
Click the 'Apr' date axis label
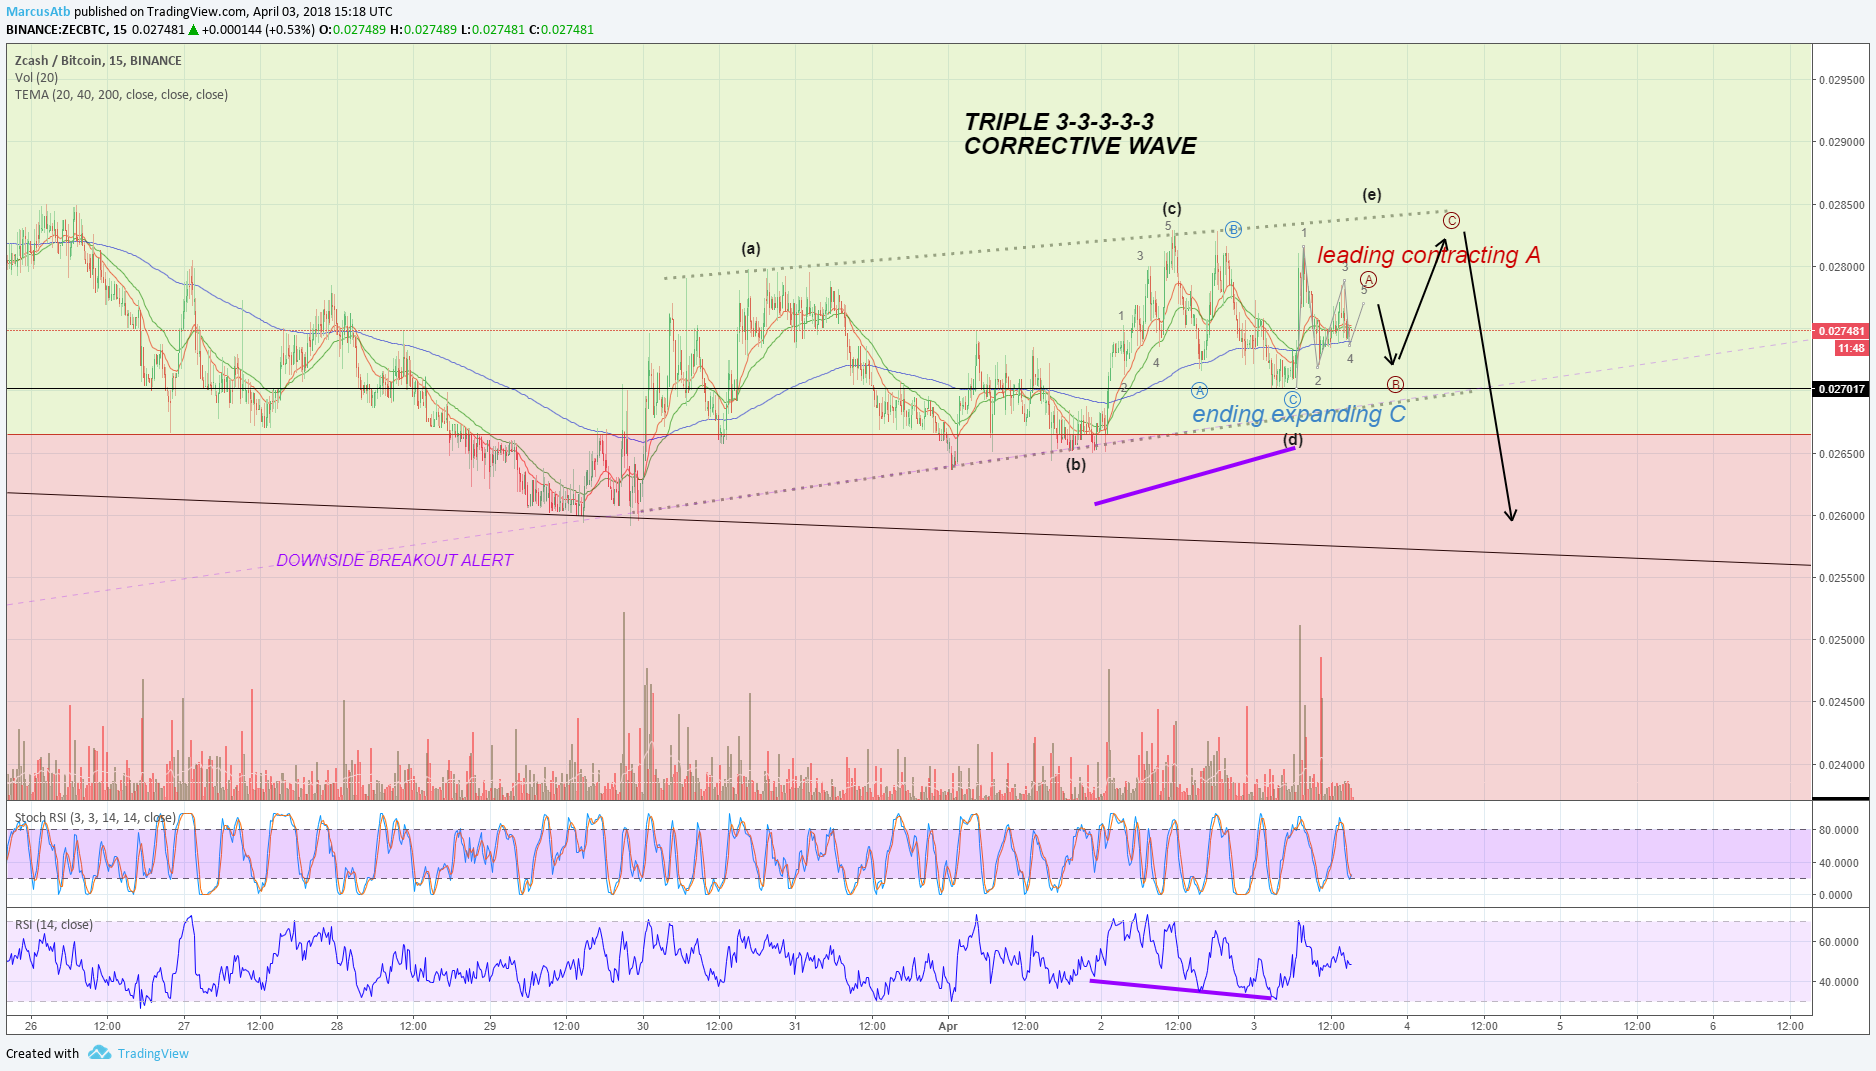point(948,1026)
